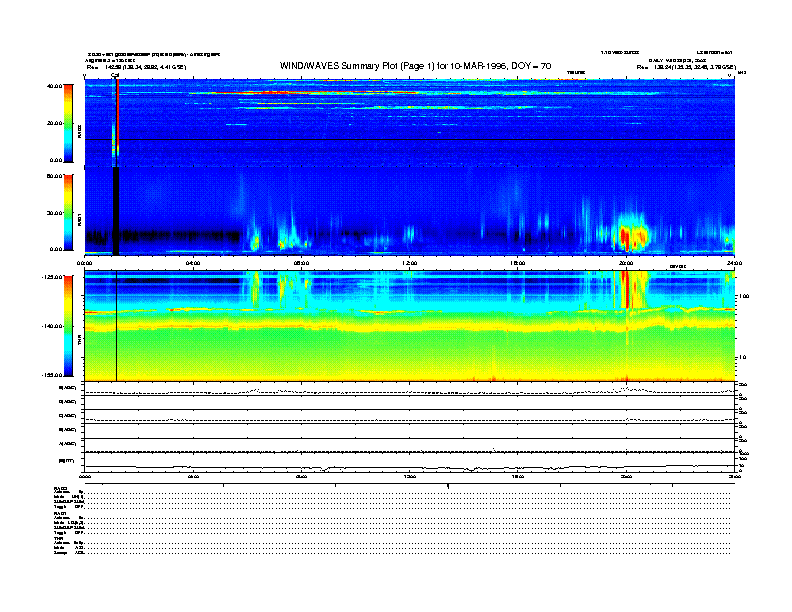
Task: Select the TNR color scale bar
Action: pyautogui.click(x=68, y=326)
